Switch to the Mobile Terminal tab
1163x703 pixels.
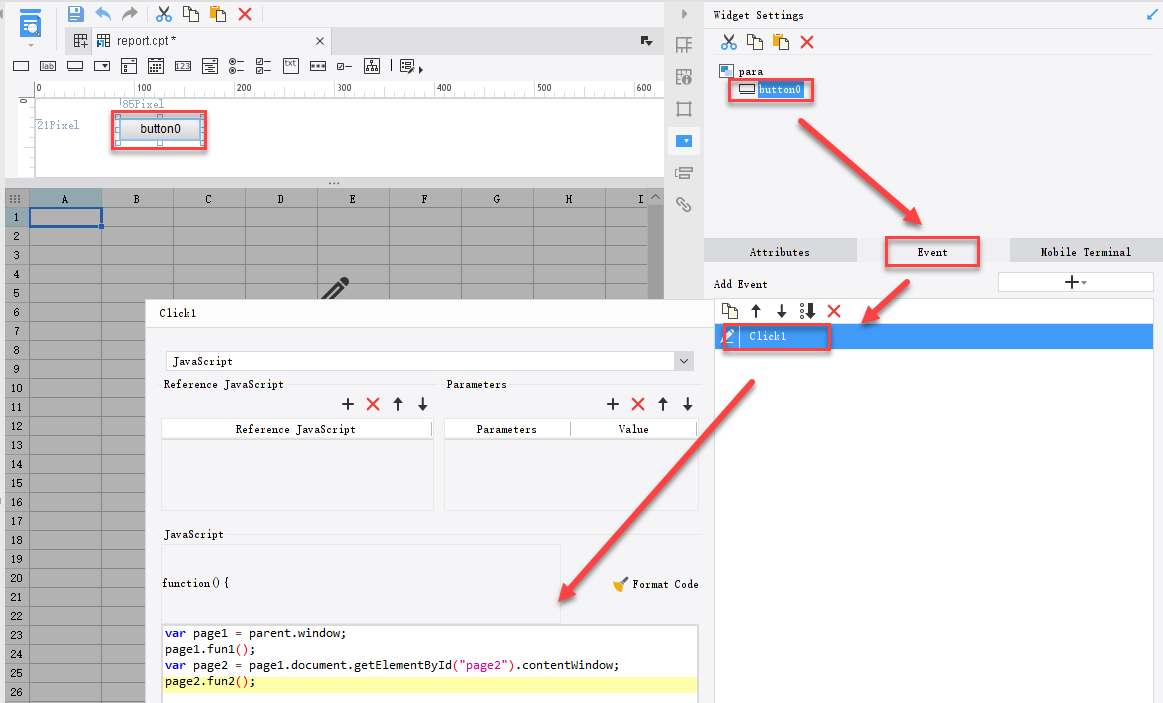[1085, 252]
